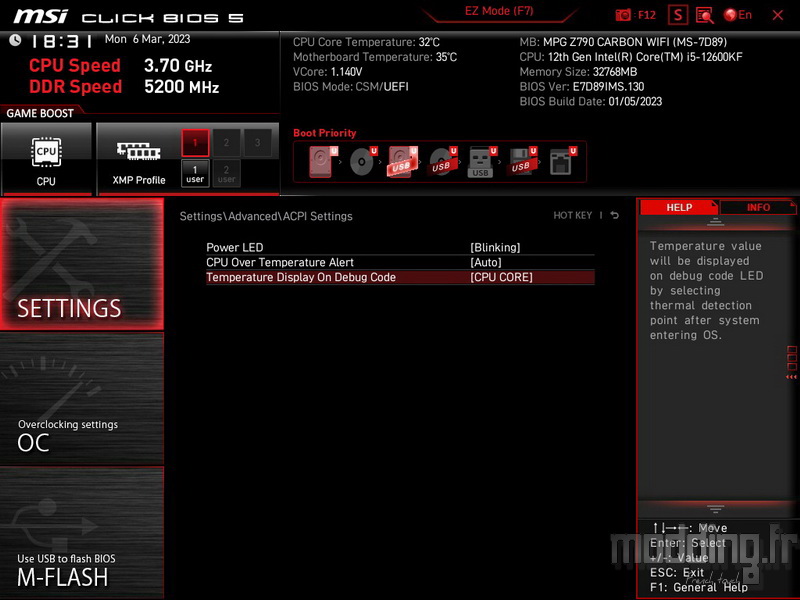The width and height of the screenshot is (800, 600).
Task: Collapse the help side panel arrows
Action: coord(791,377)
